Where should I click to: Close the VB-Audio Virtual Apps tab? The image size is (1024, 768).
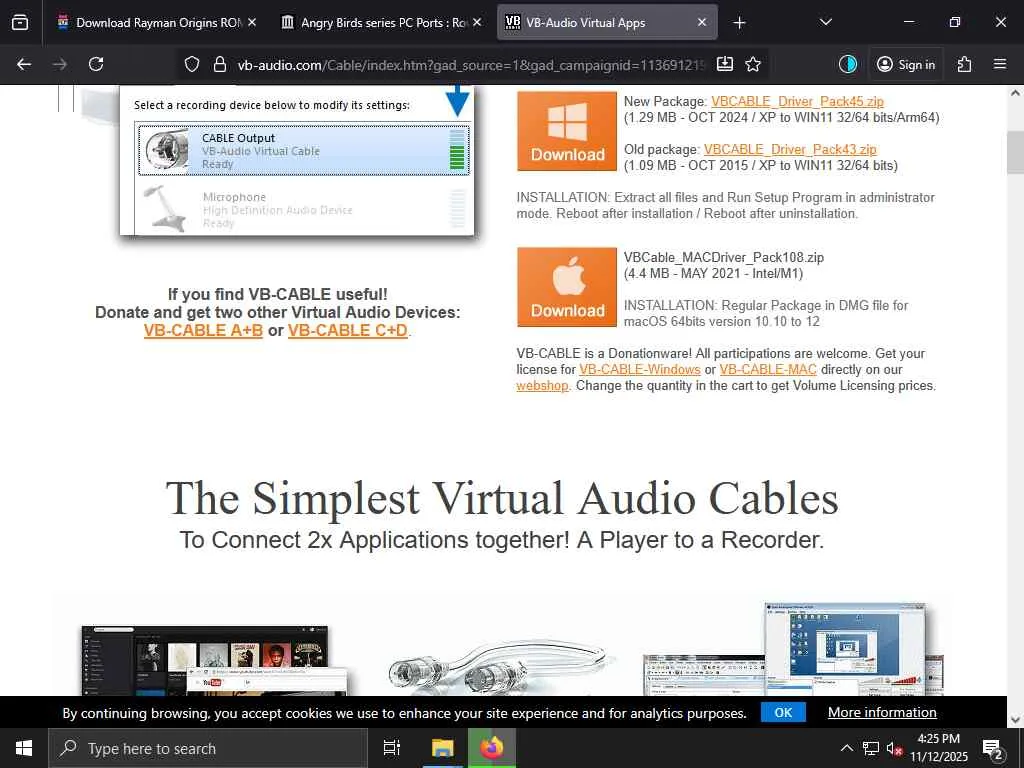702,22
